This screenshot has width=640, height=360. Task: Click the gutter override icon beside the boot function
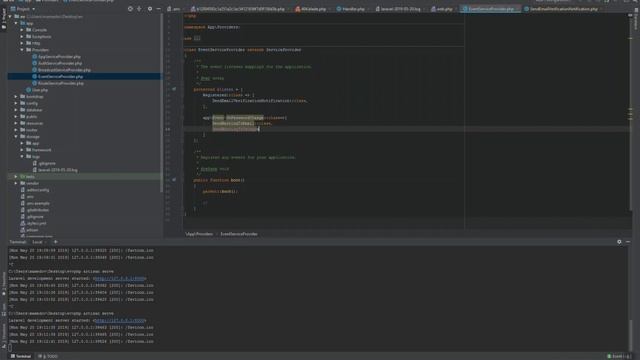point(174,180)
